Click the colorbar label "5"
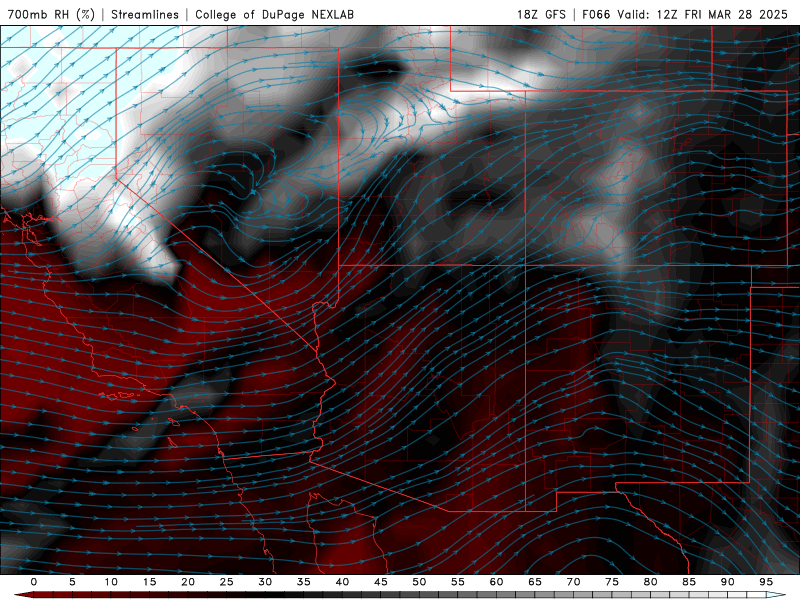The width and height of the screenshot is (800, 600). [x=72, y=582]
